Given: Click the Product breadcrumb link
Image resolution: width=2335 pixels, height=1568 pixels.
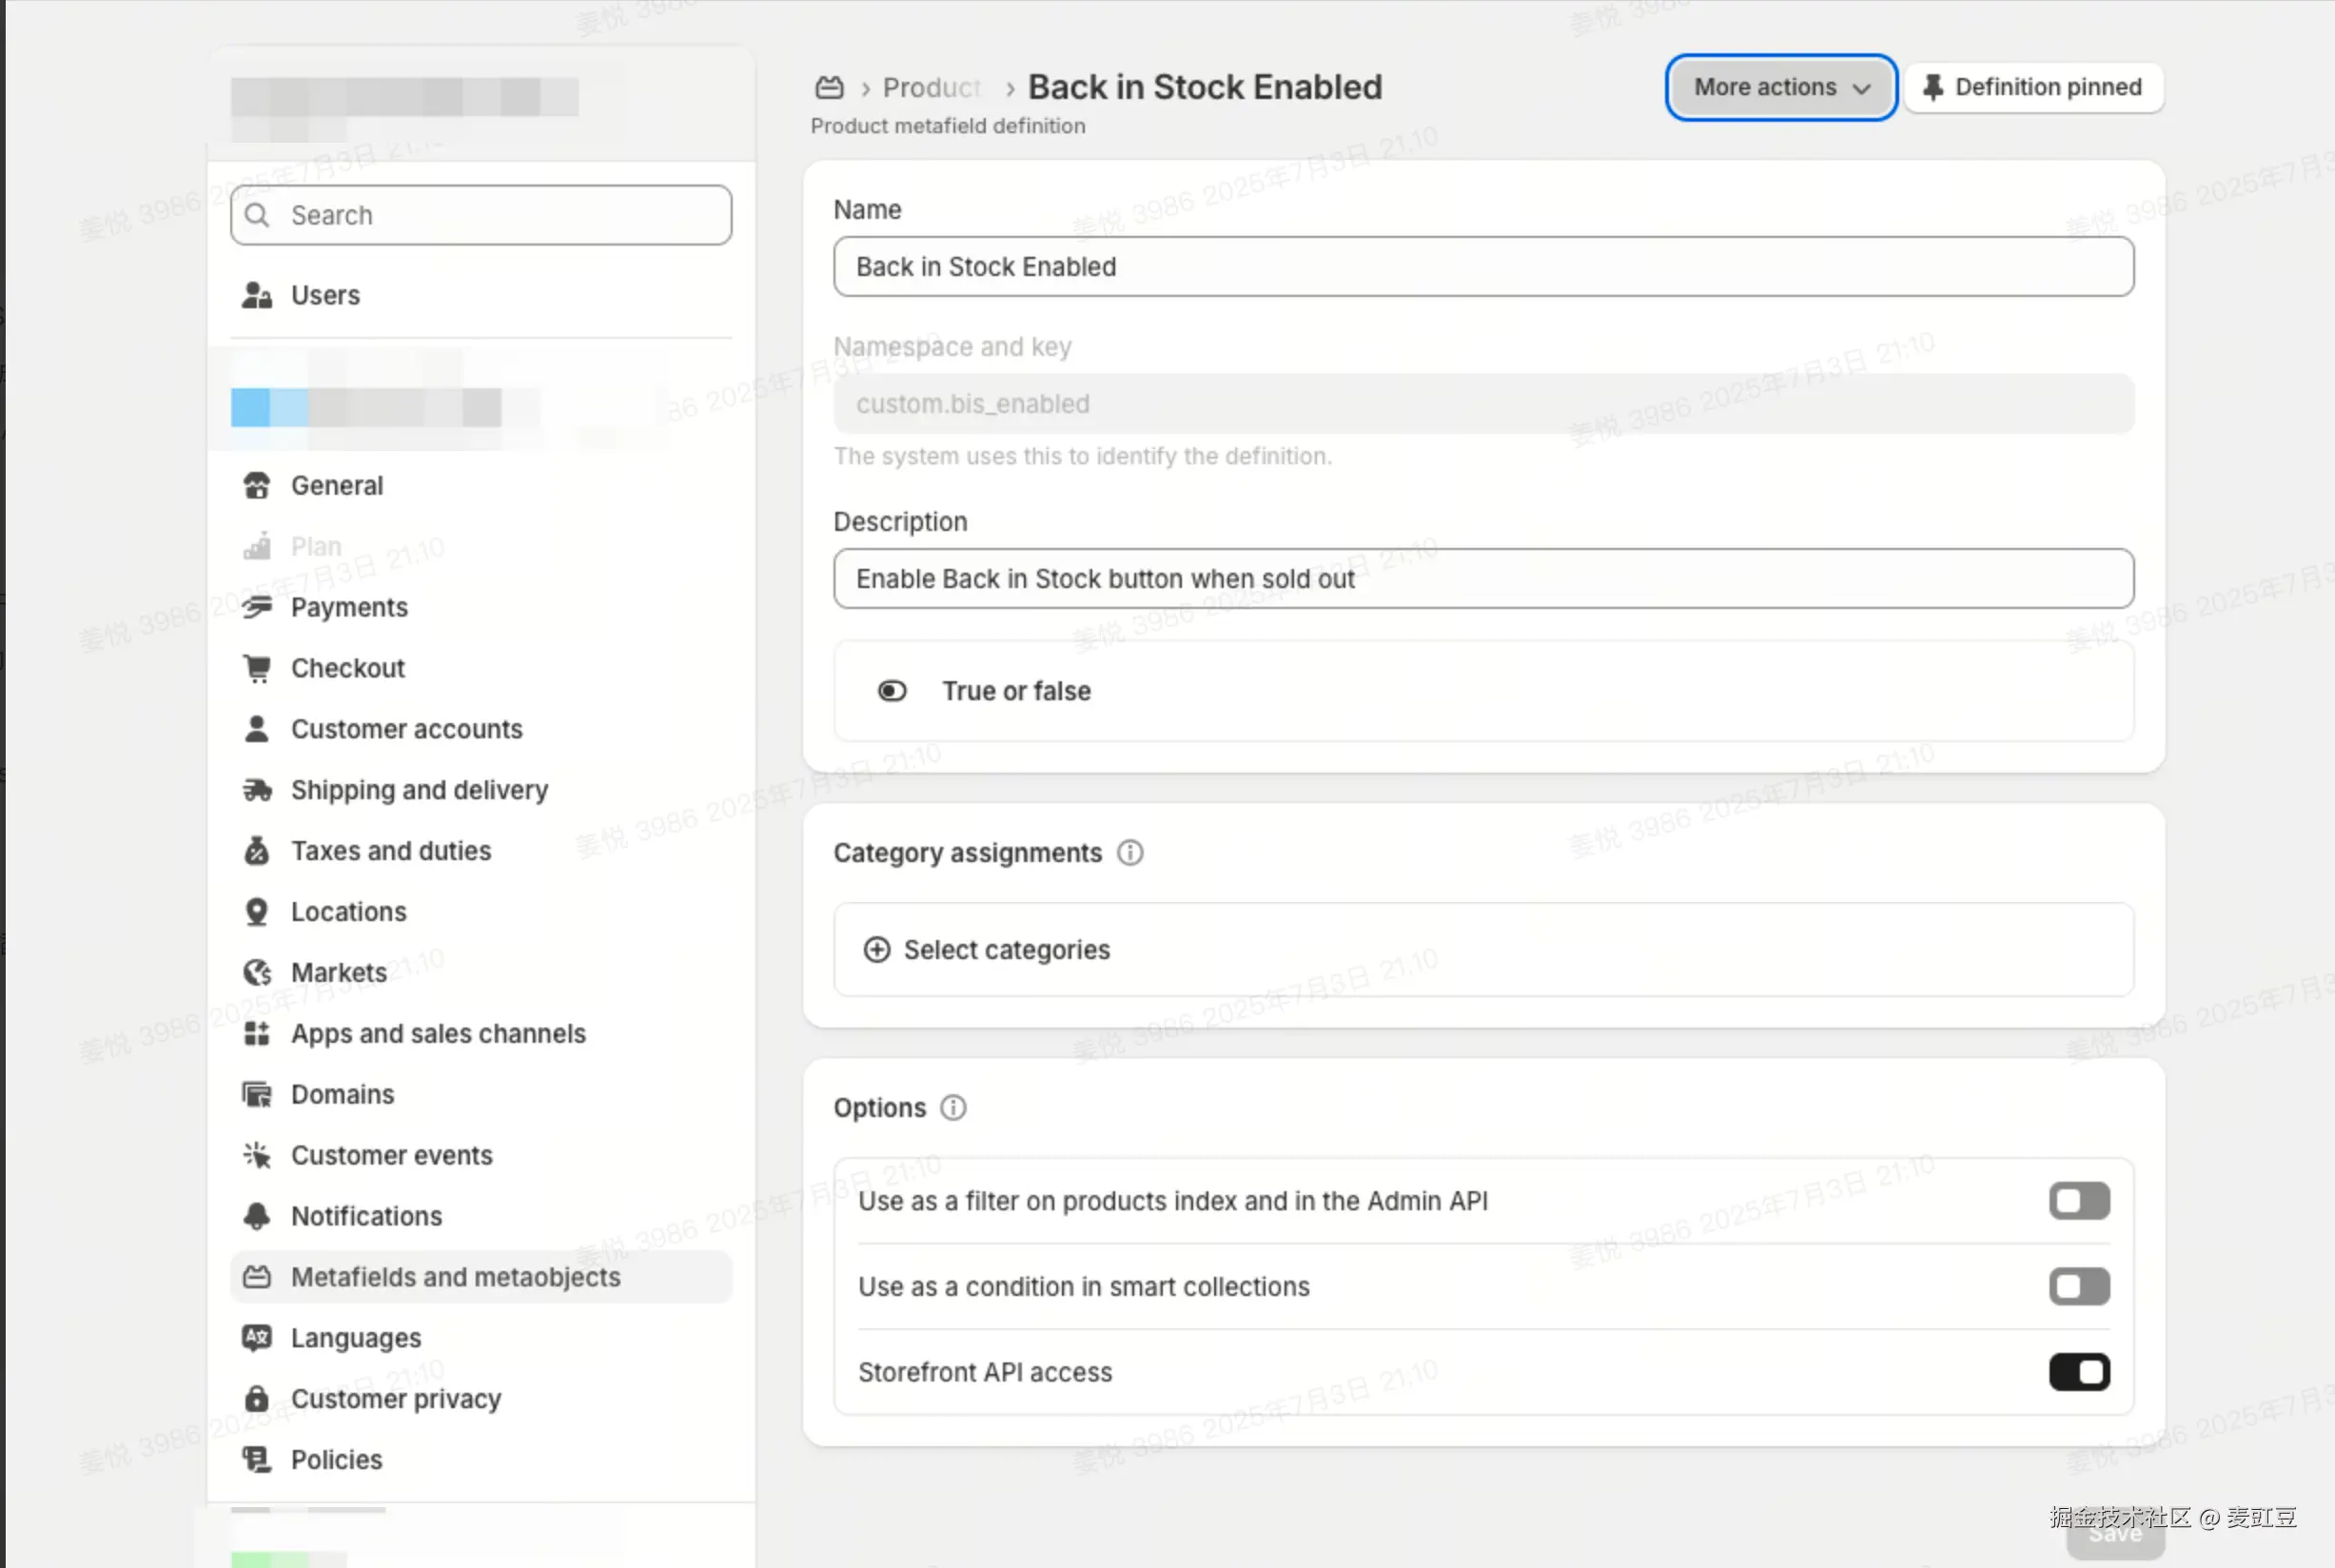Looking at the screenshot, I should [931, 88].
